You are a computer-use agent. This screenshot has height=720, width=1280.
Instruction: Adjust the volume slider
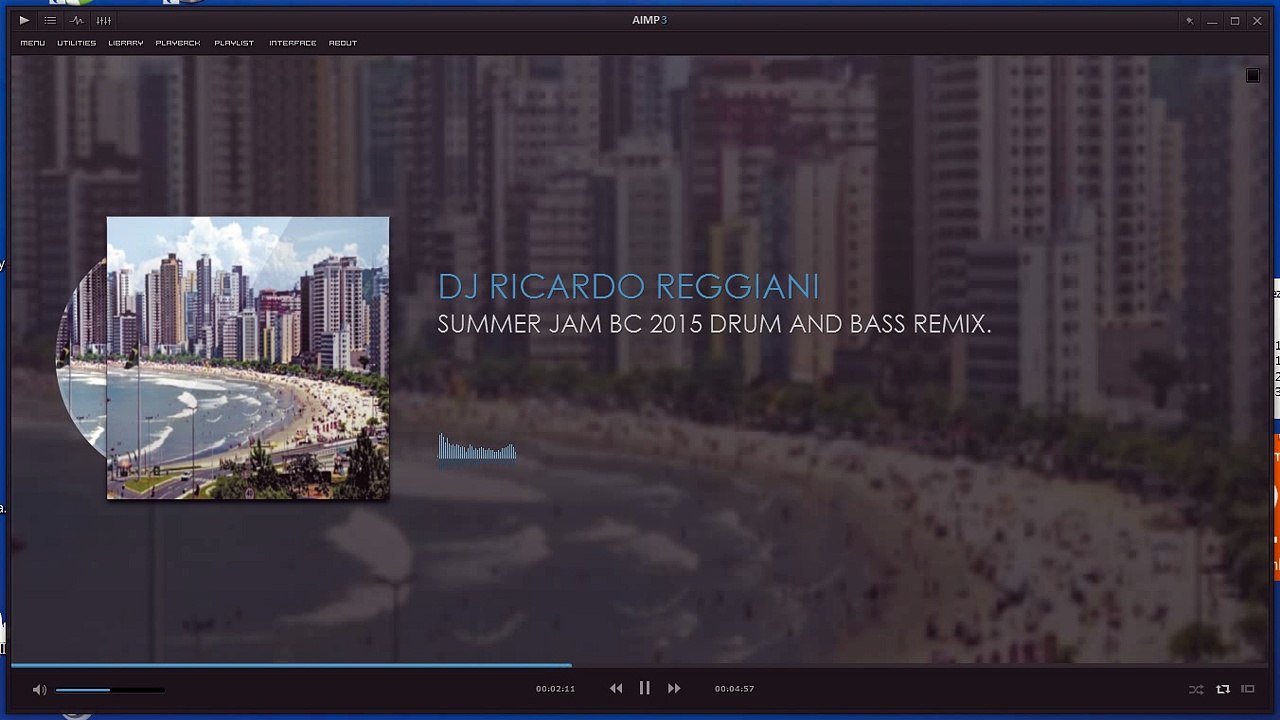click(x=110, y=689)
